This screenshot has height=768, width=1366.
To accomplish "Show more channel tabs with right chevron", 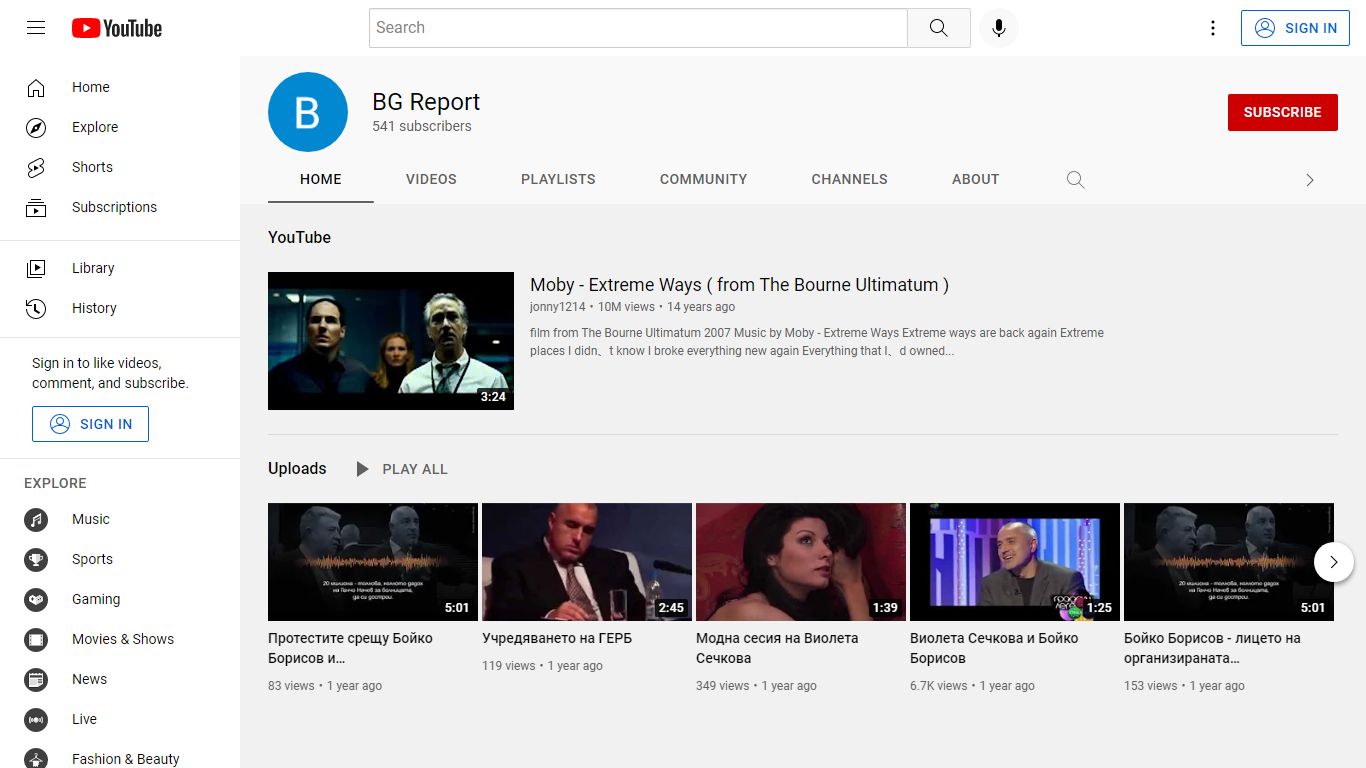I will [1310, 180].
